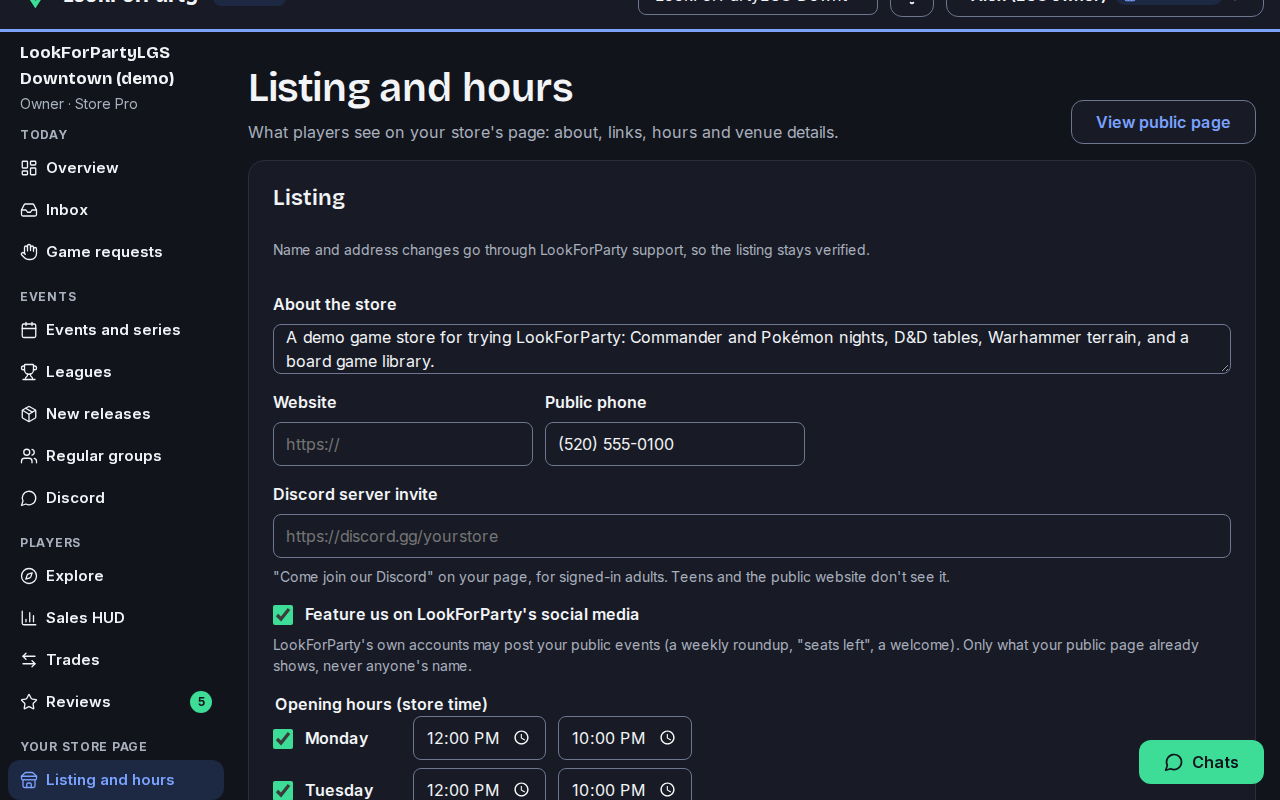Focus the About the store text area

pyautogui.click(x=752, y=349)
